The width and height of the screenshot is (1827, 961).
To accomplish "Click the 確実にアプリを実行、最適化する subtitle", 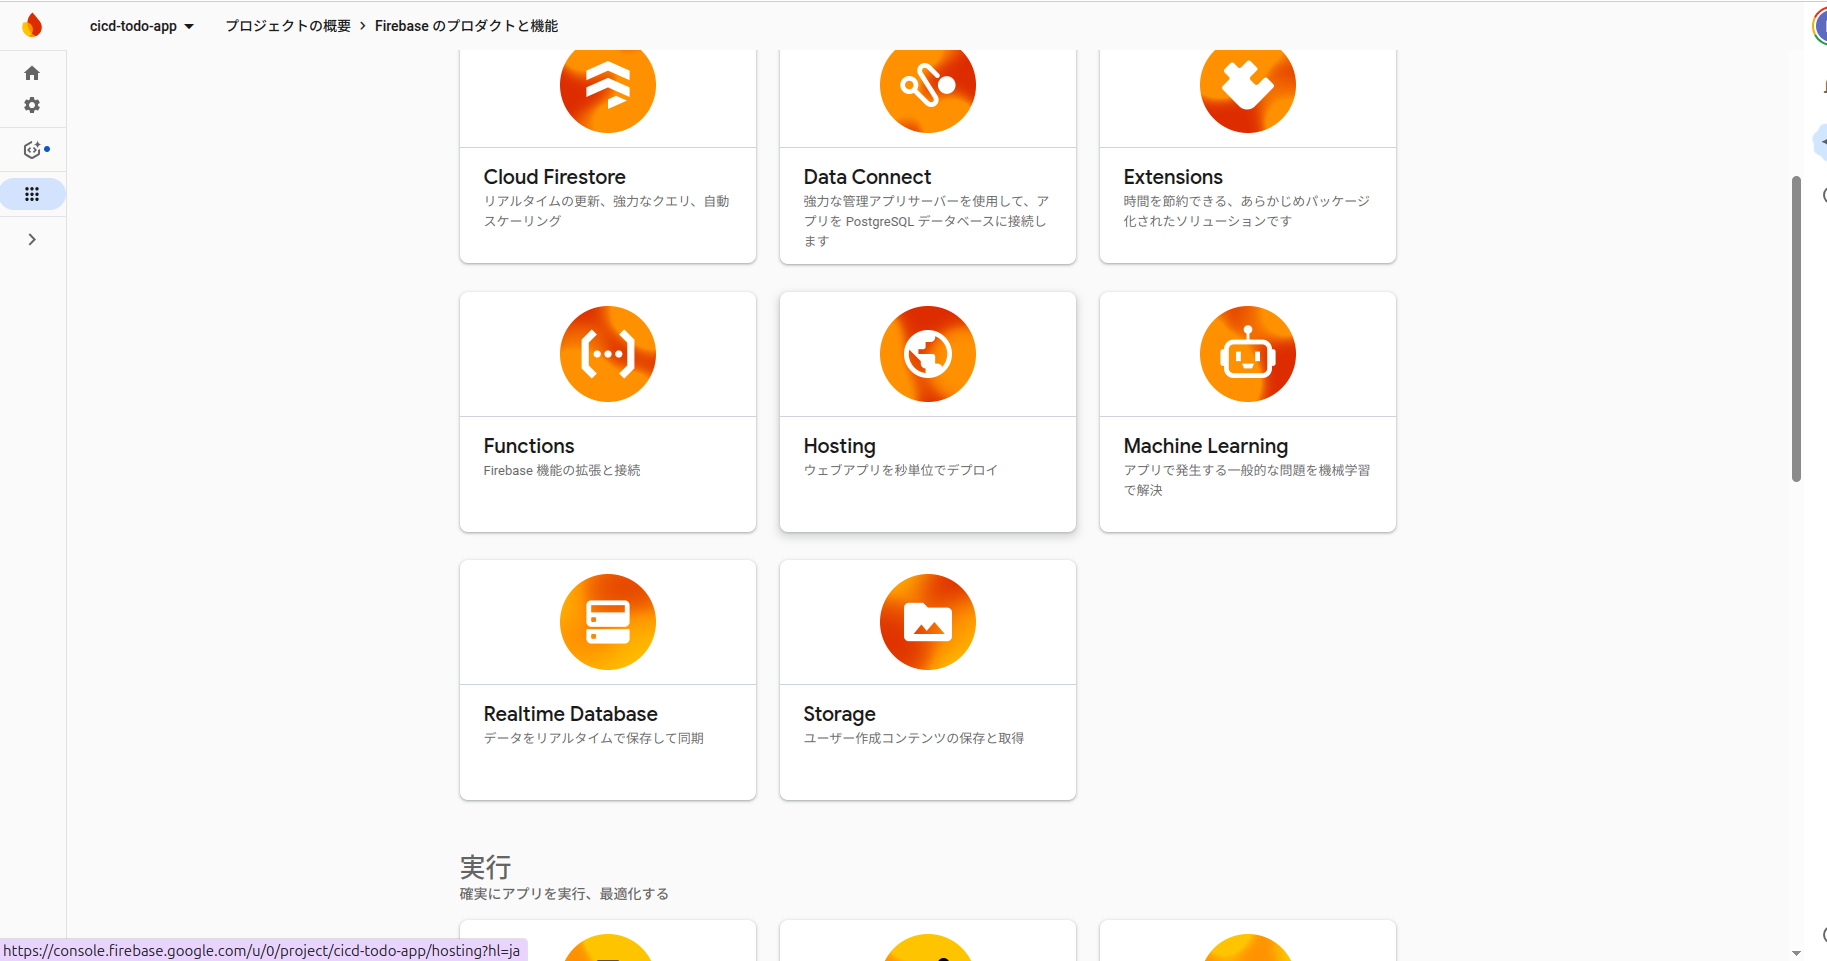I will 564,894.
